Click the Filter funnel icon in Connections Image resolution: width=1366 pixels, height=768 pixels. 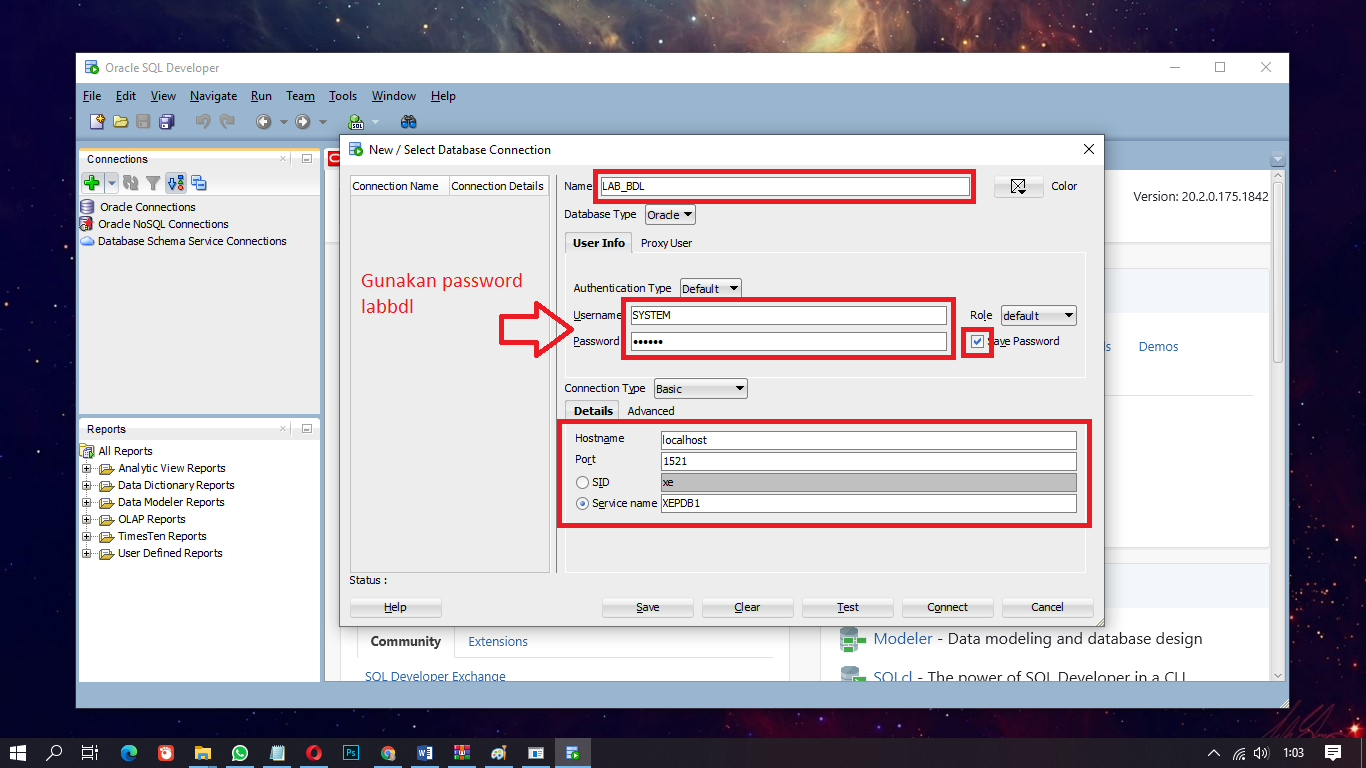[153, 183]
